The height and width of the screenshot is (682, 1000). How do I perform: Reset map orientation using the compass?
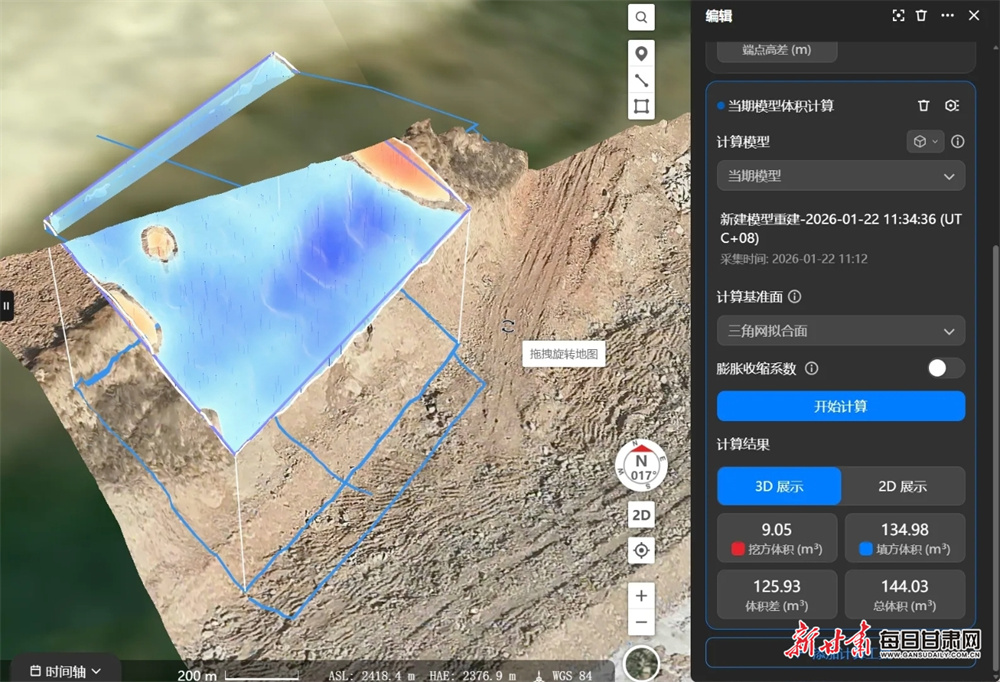pos(641,463)
